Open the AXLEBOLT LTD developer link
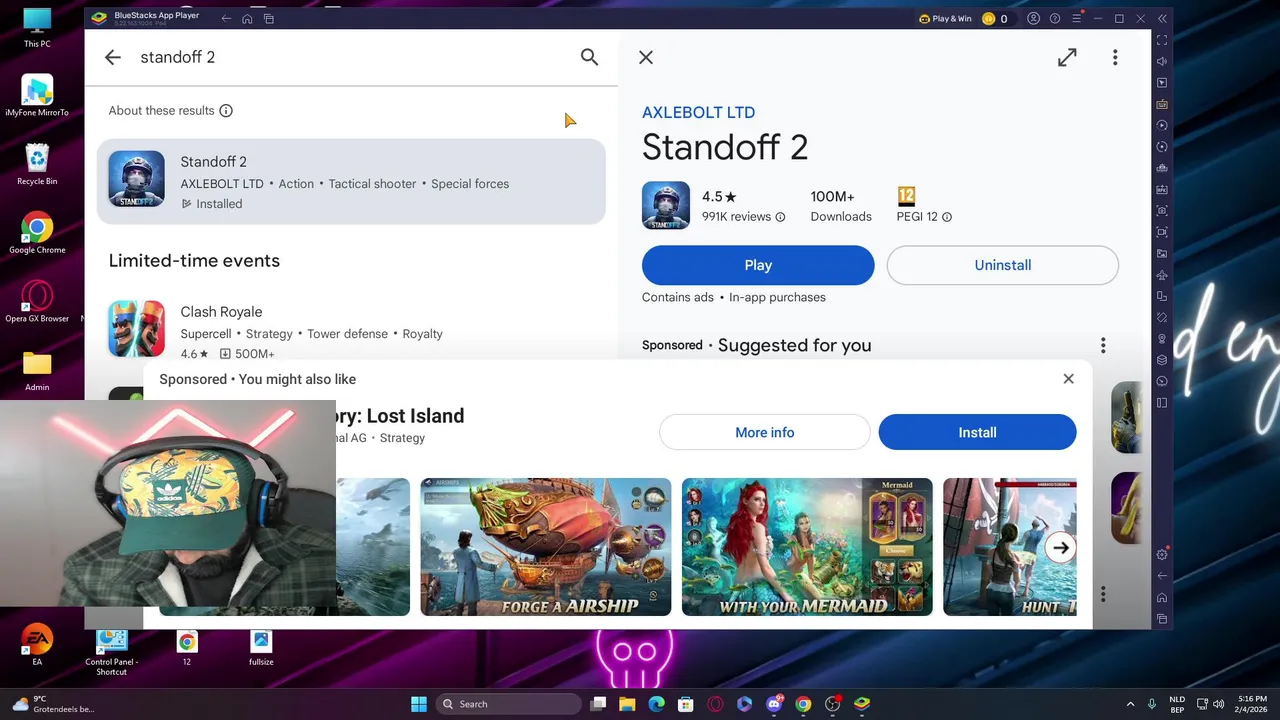Viewport: 1280px width, 720px height. click(698, 113)
